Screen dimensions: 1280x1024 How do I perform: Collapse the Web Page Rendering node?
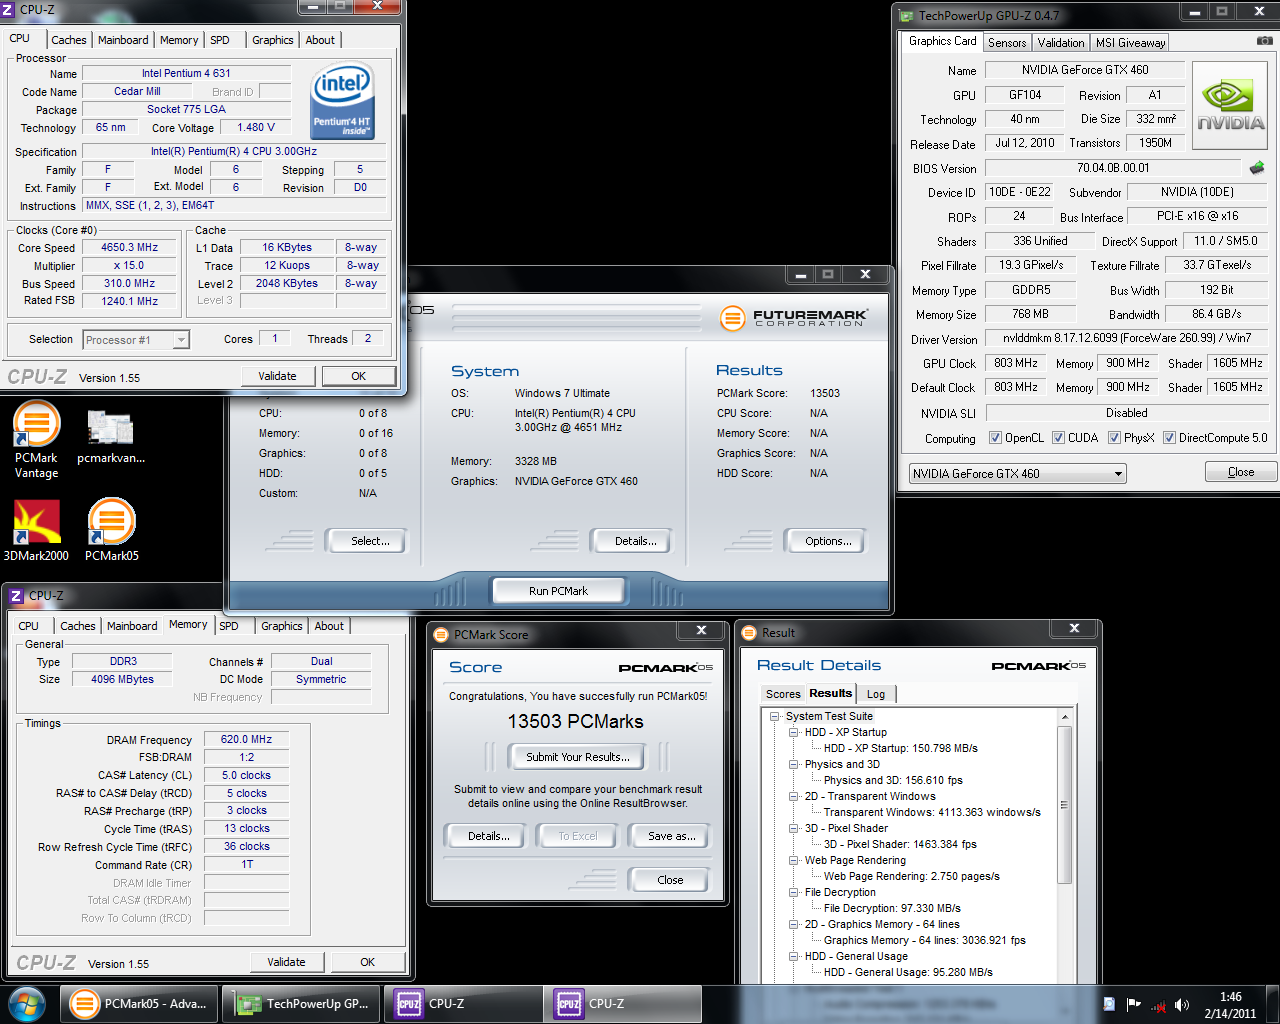coord(794,861)
